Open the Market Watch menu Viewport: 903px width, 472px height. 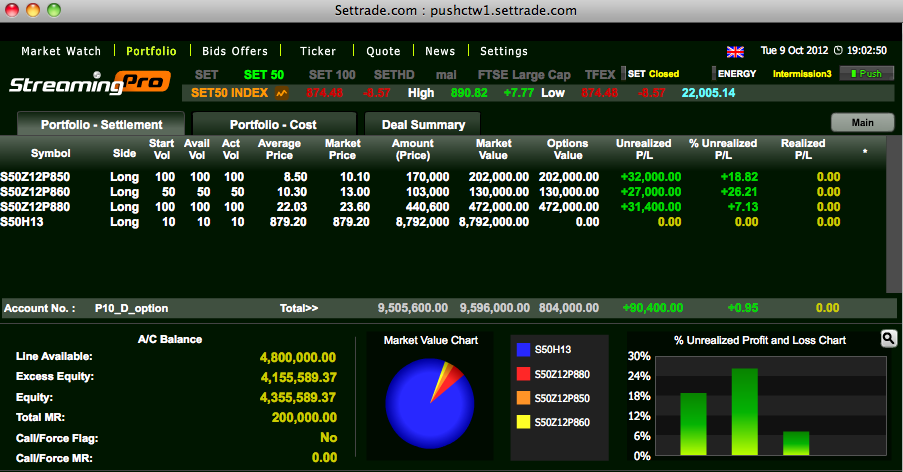pyautogui.click(x=61, y=51)
